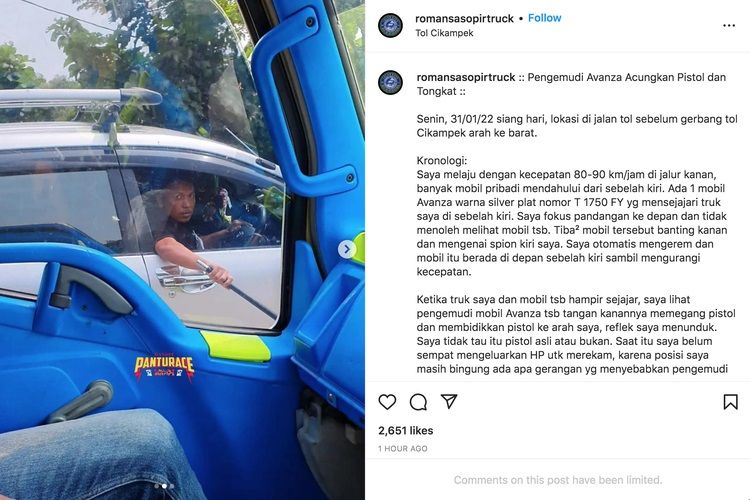This screenshot has height=500, width=750.
Task: Open the romansasopirtruck username in the caption
Action: [x=466, y=77]
